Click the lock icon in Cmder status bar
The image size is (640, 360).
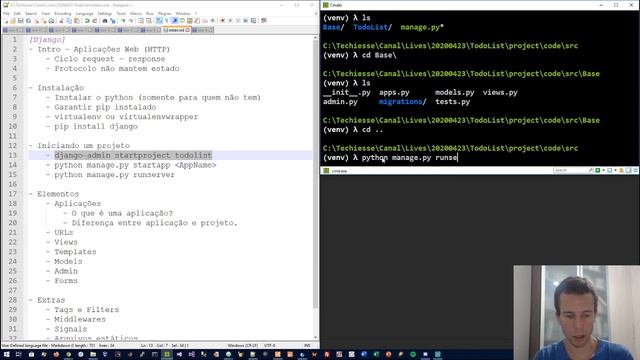tap(621, 170)
